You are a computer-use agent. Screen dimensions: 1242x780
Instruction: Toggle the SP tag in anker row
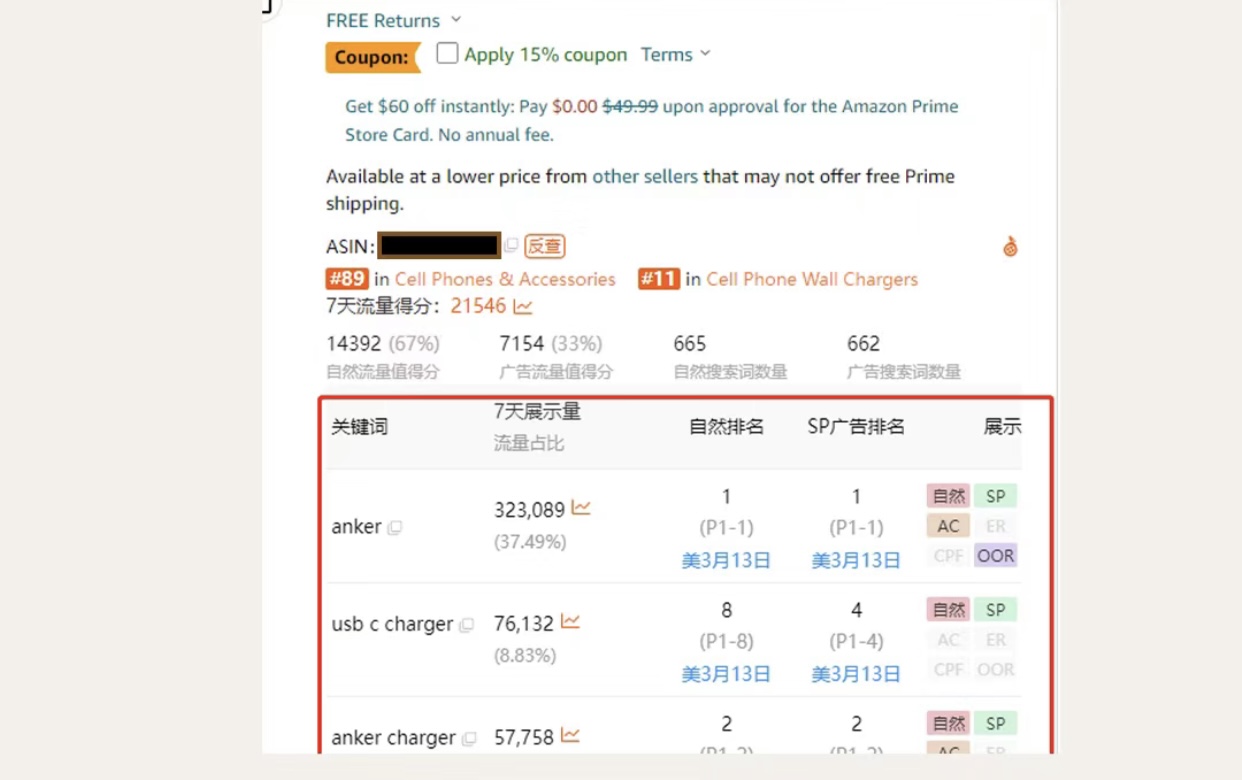click(996, 496)
